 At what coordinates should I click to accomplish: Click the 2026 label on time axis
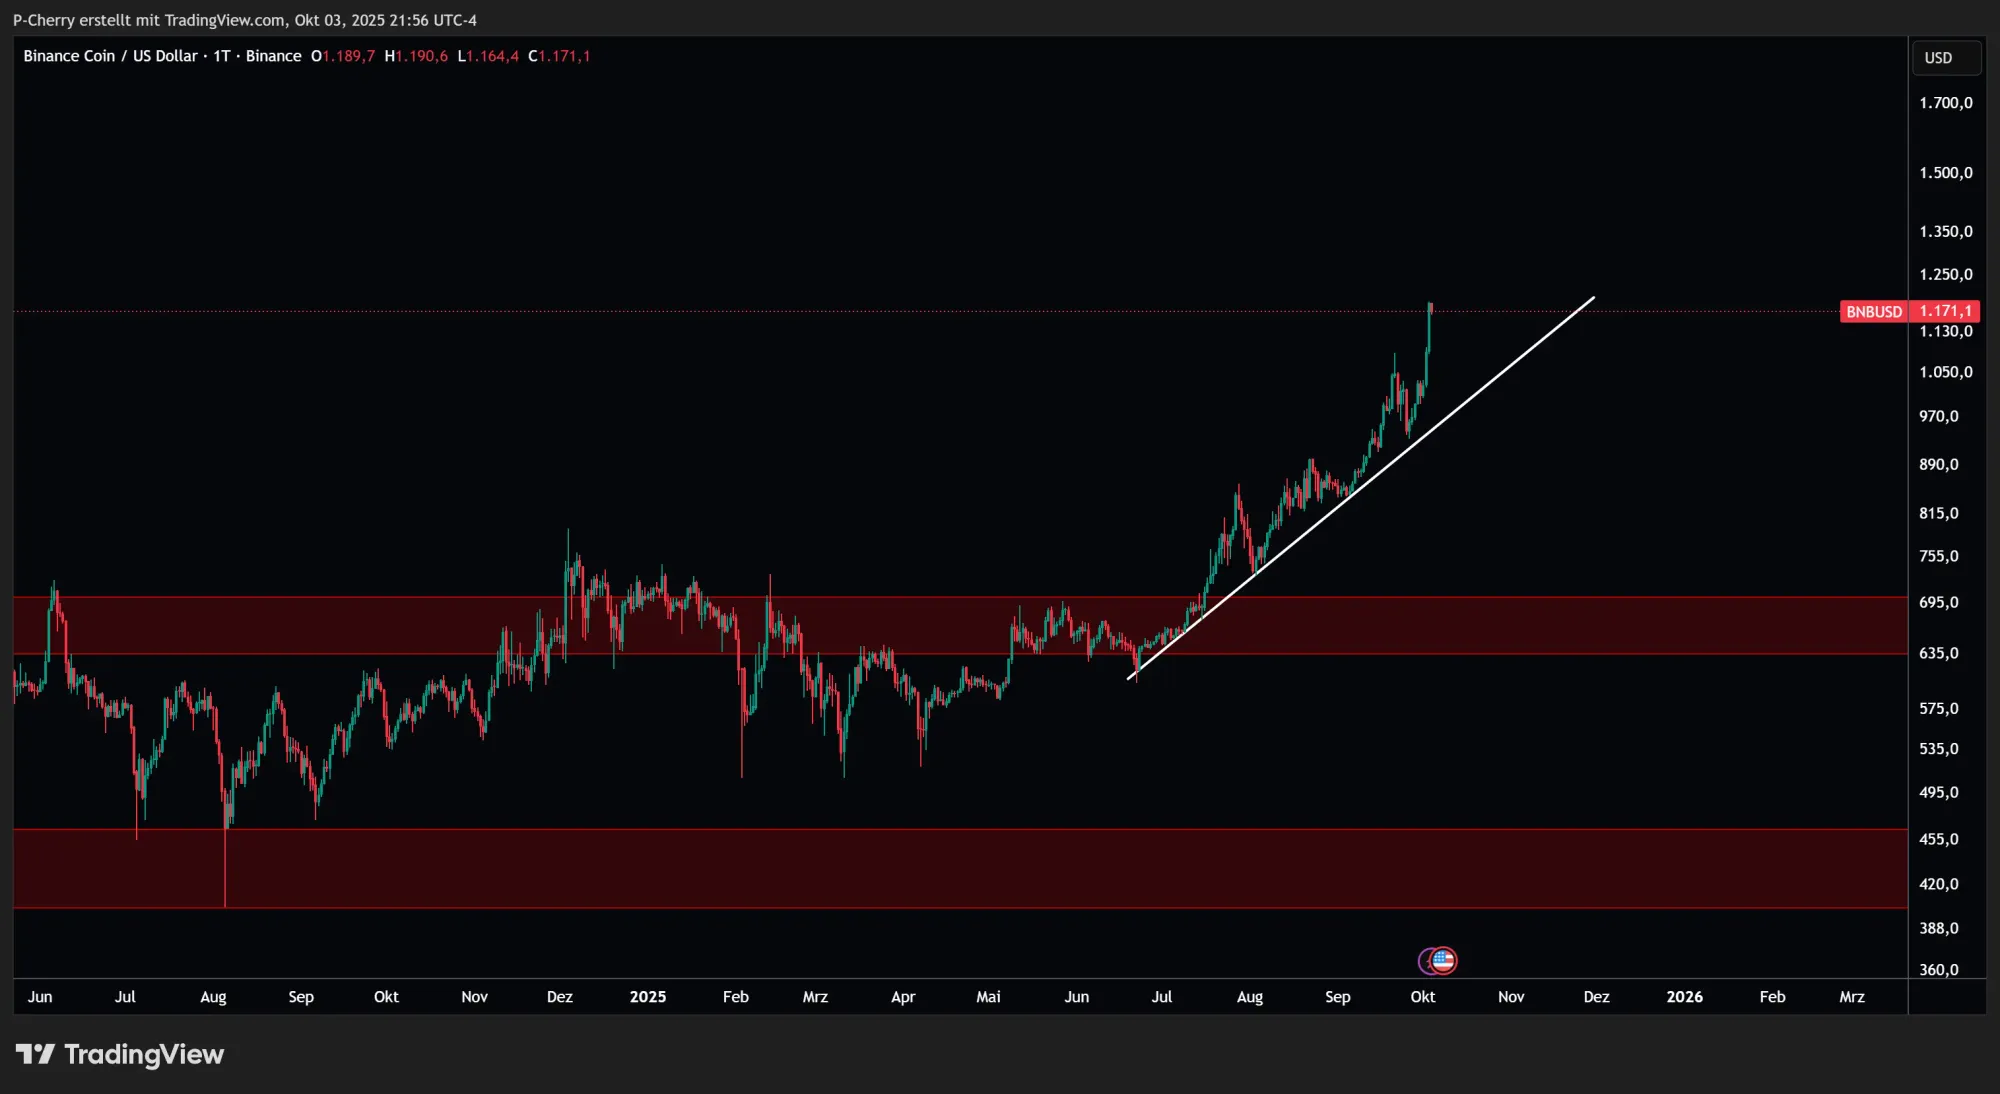coord(1684,997)
